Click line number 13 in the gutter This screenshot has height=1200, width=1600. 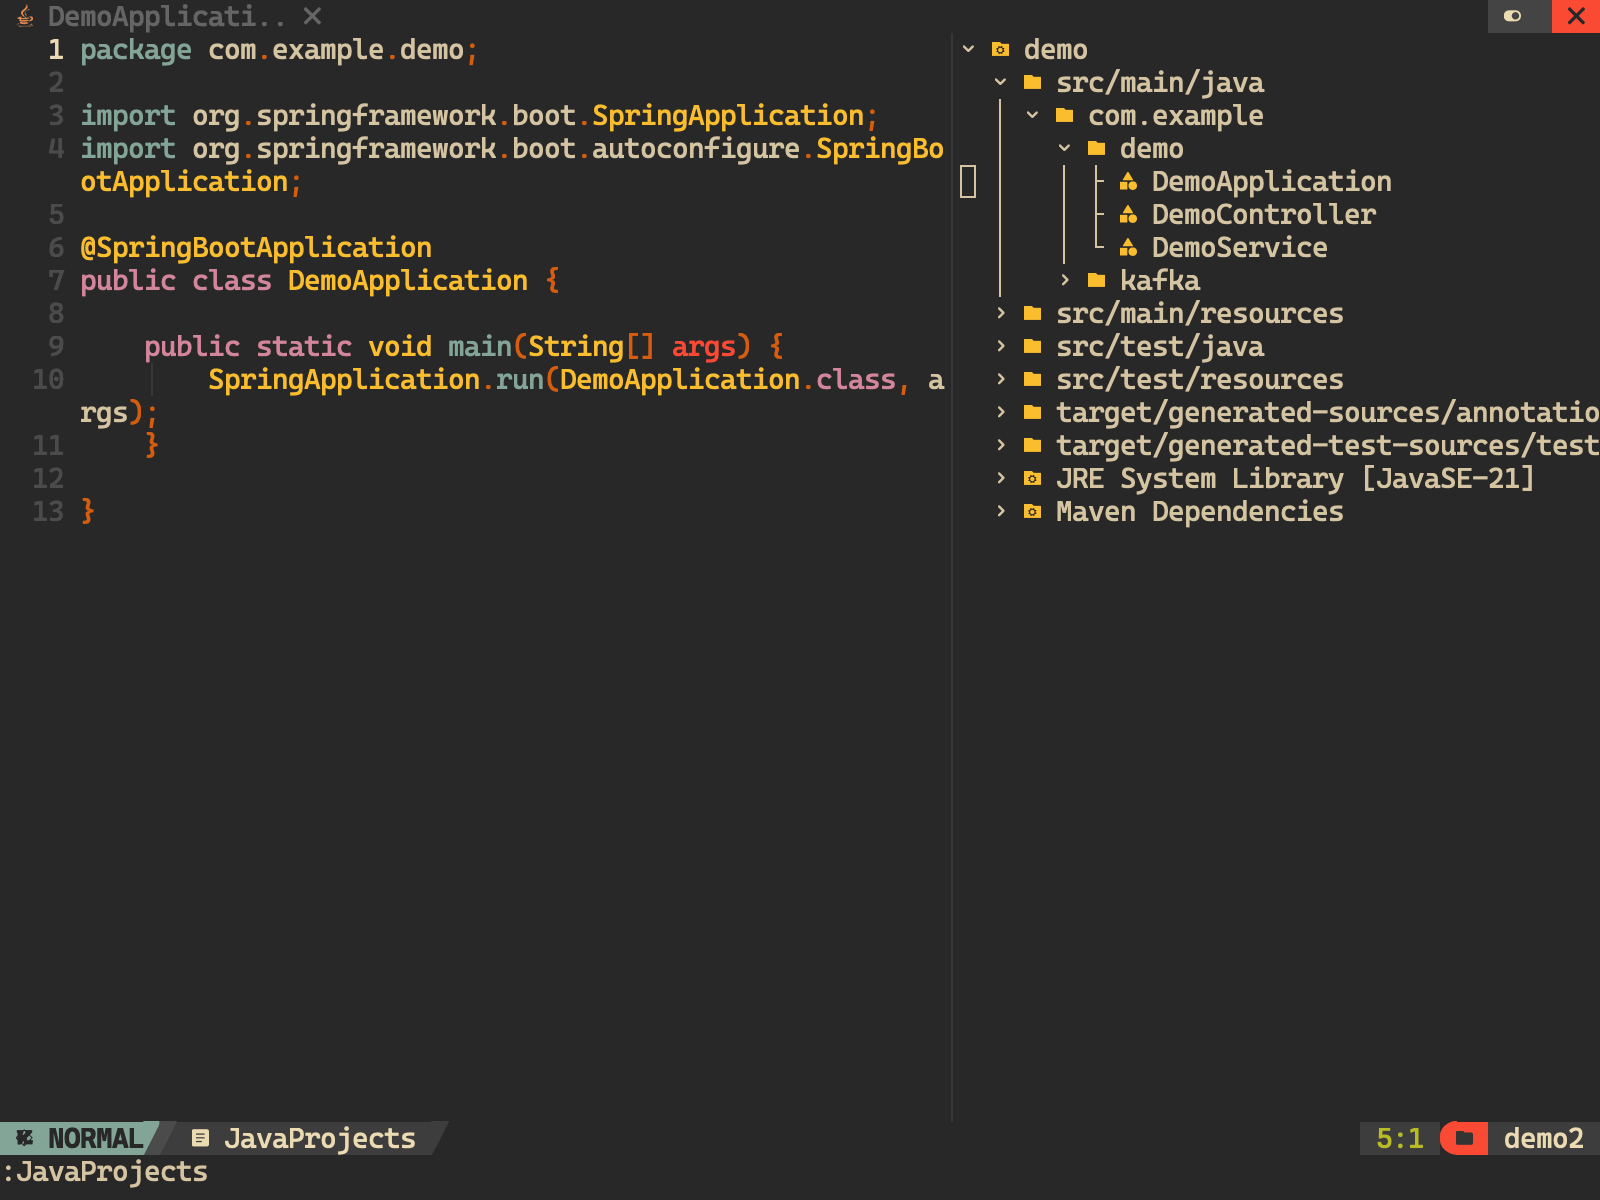point(48,511)
